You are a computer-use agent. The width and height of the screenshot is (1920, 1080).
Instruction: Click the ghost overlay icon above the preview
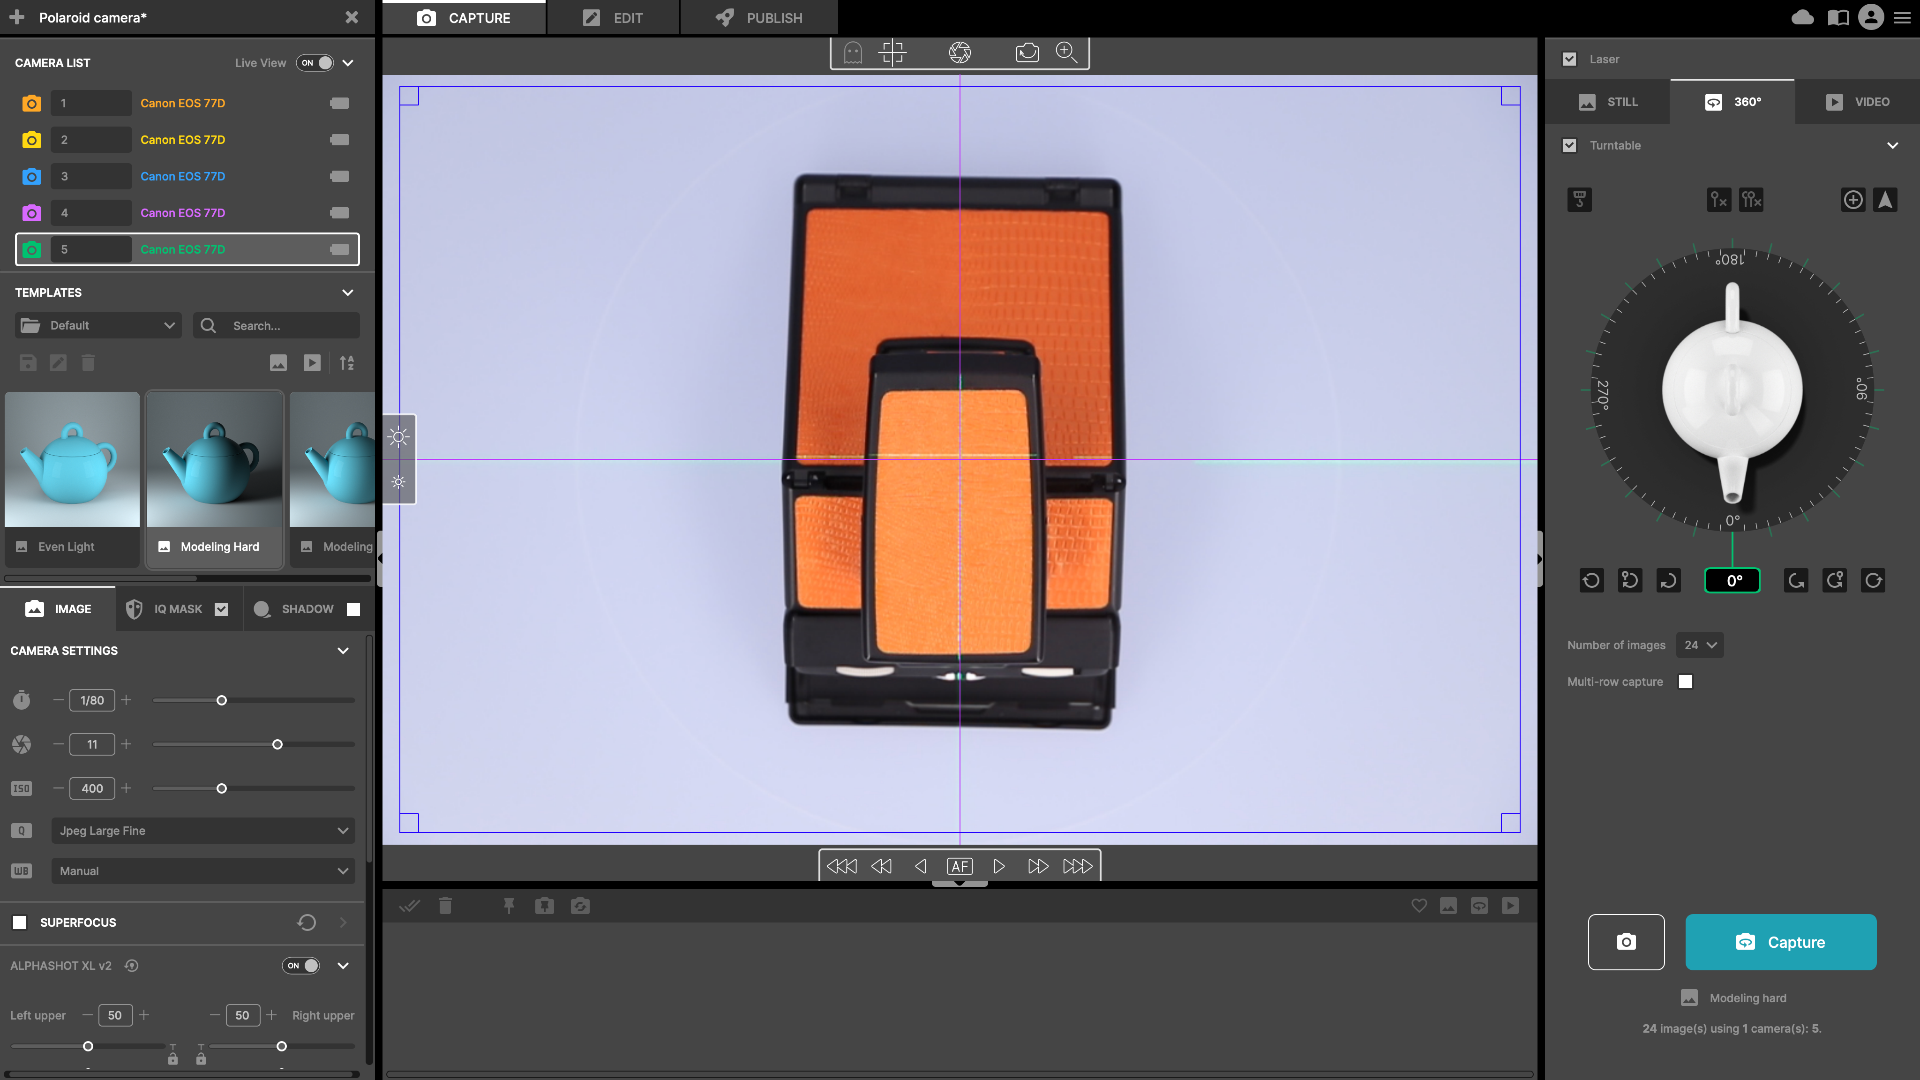852,53
